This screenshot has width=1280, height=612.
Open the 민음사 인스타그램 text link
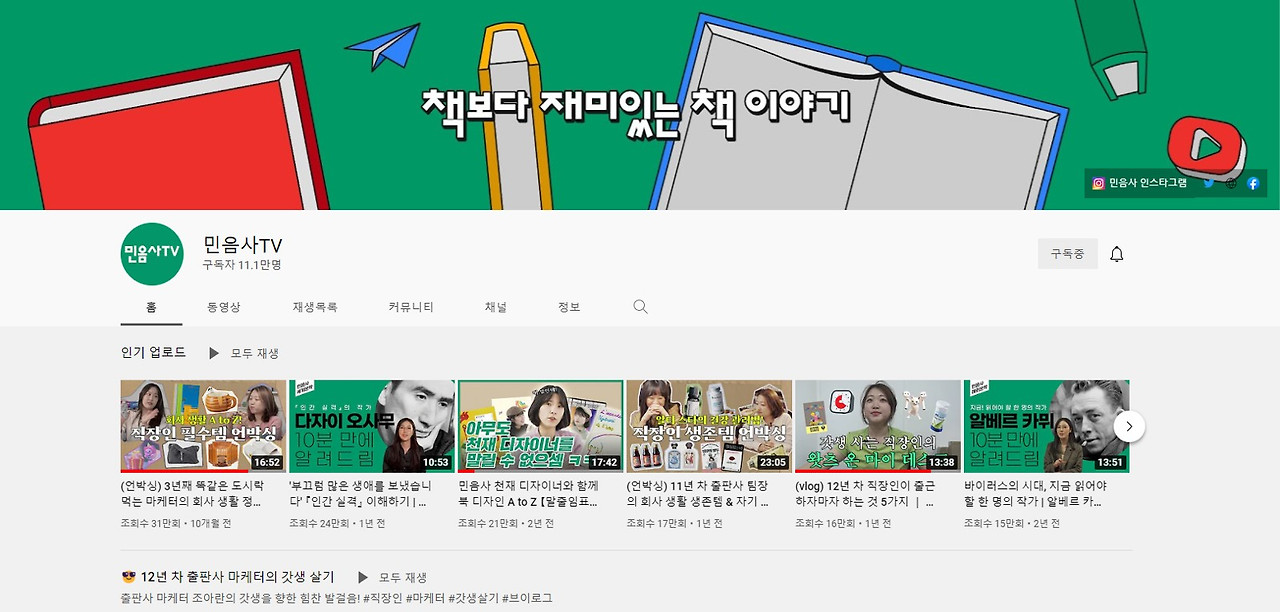coord(1147,183)
